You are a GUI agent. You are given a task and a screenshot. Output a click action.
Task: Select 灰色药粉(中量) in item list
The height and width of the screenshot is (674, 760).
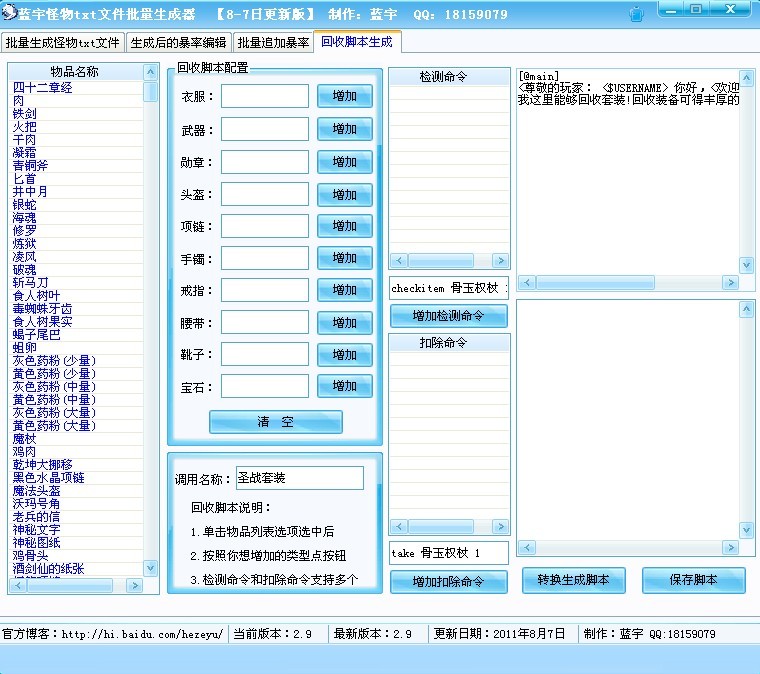54,386
